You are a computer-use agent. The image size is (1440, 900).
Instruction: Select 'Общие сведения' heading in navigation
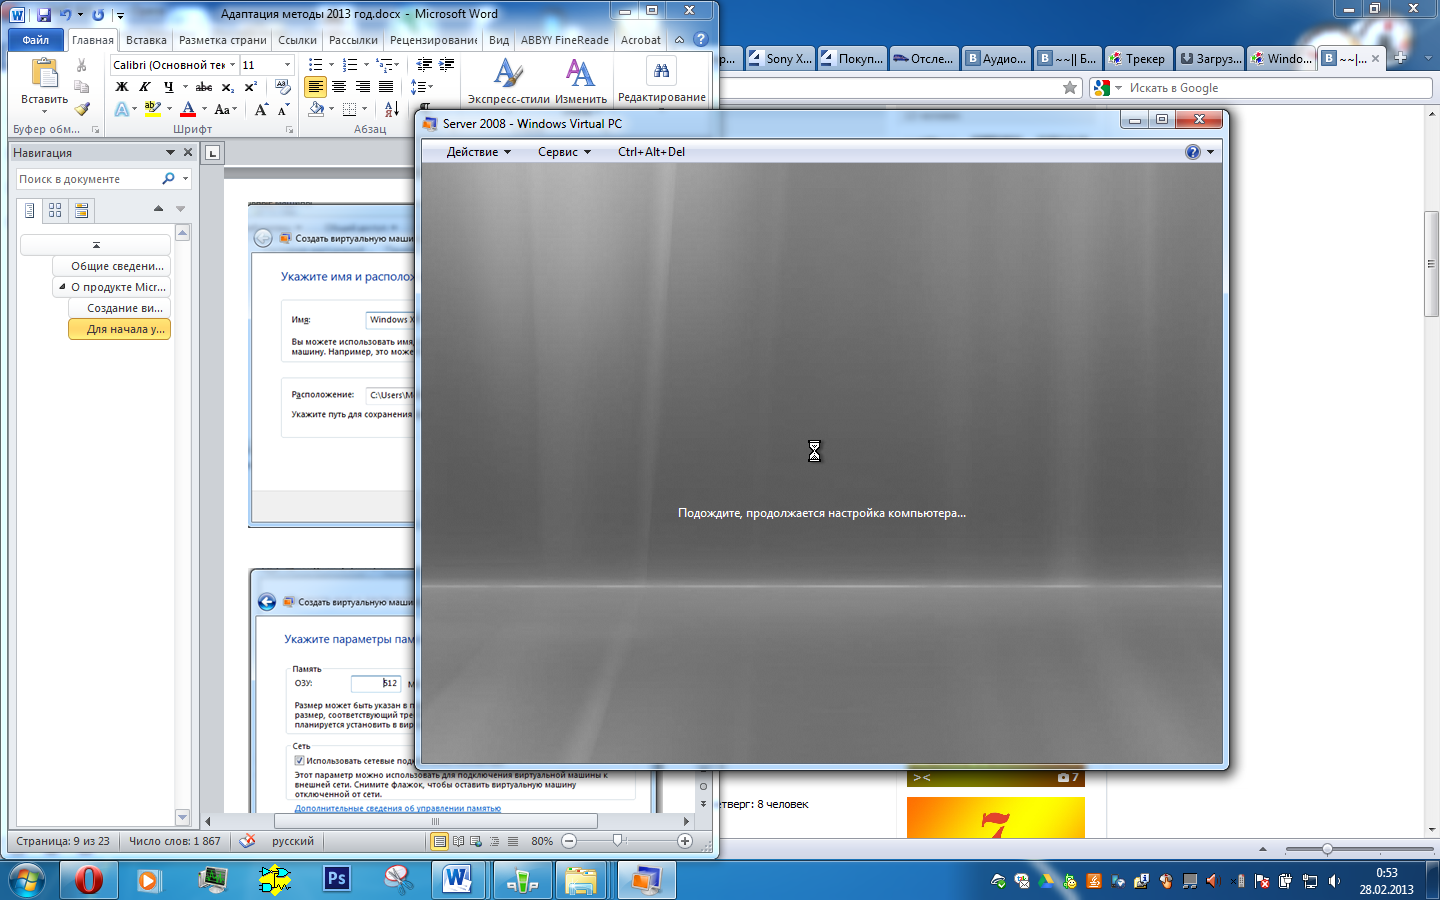[112, 266]
